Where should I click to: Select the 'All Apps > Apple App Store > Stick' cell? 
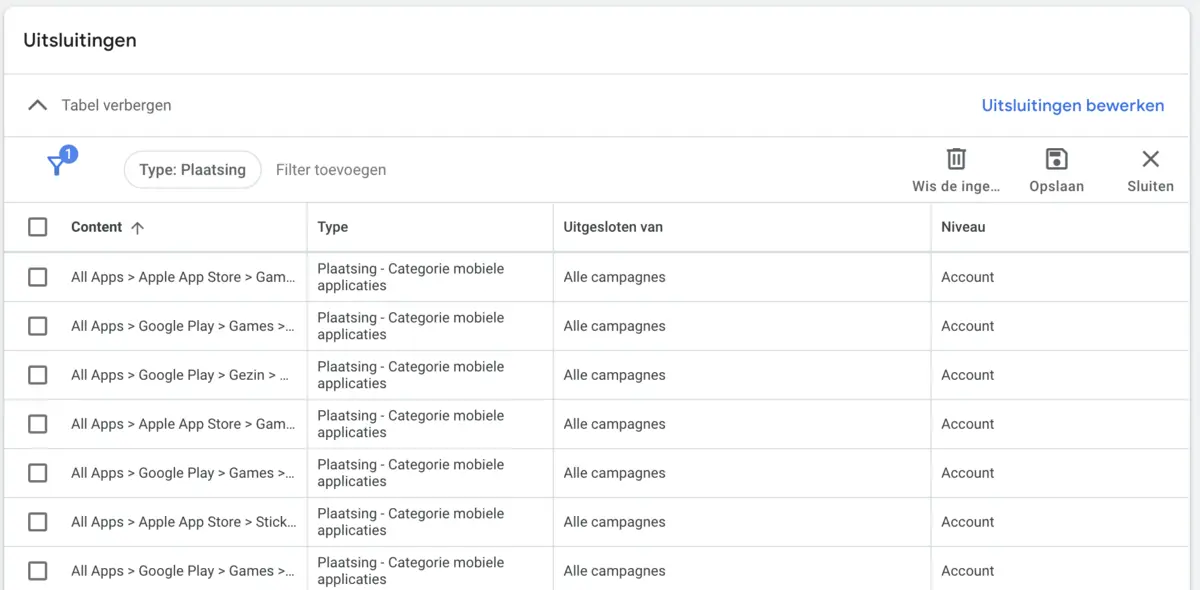tap(184, 522)
